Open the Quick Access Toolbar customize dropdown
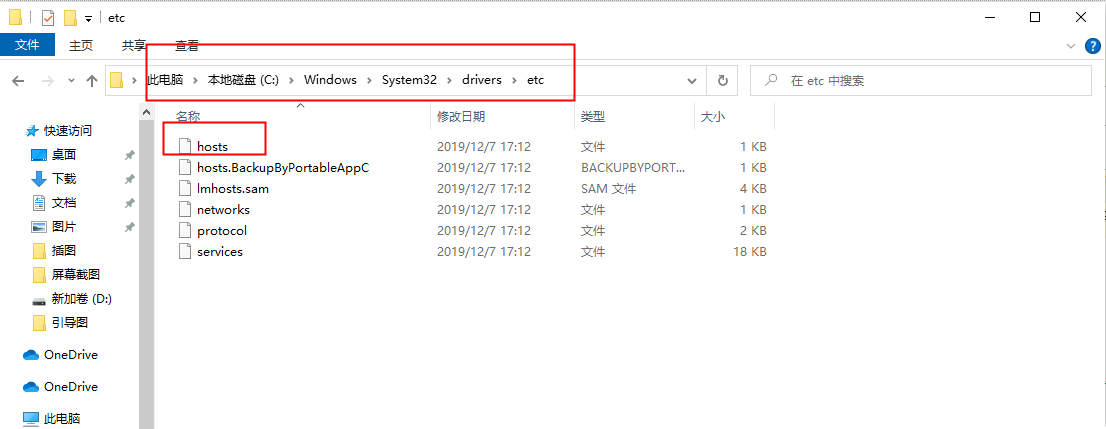The height and width of the screenshot is (429, 1106). click(88, 18)
